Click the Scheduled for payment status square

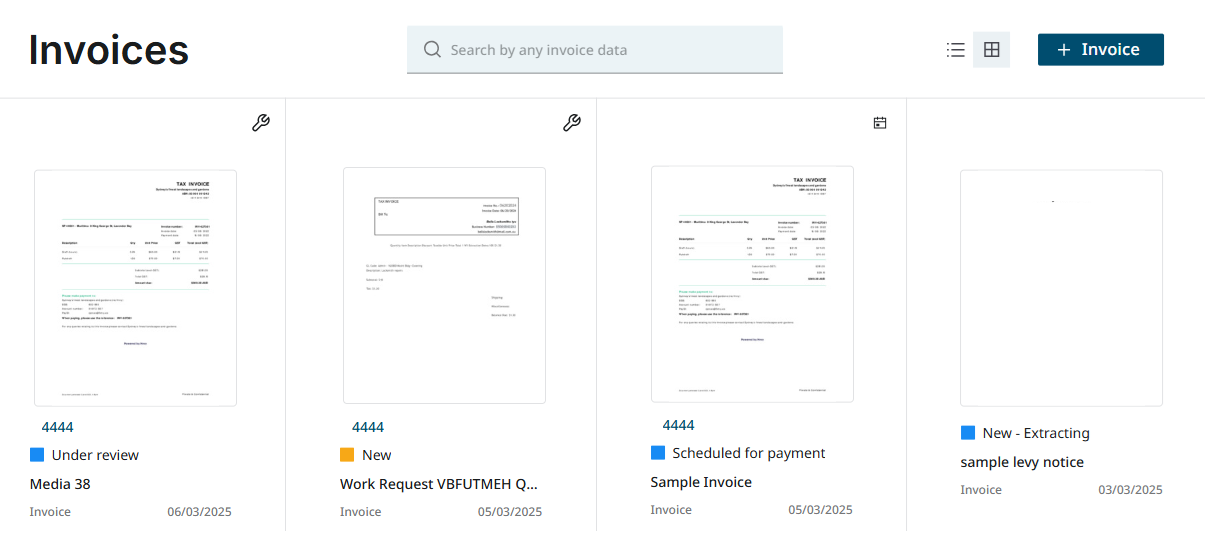pyautogui.click(x=658, y=453)
